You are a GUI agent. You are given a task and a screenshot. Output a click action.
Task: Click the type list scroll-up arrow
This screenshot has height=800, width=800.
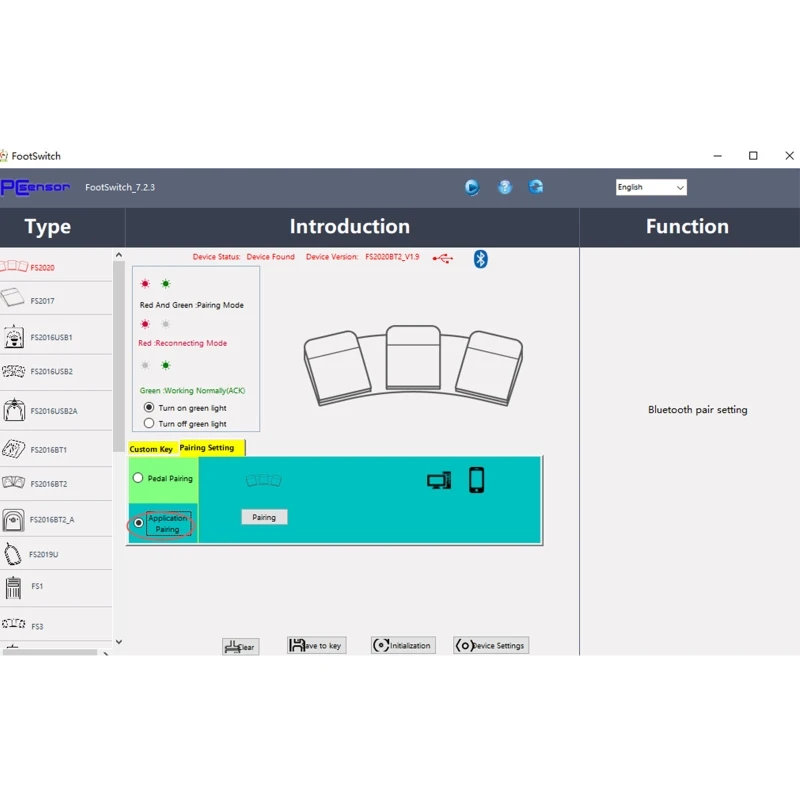coord(119,255)
